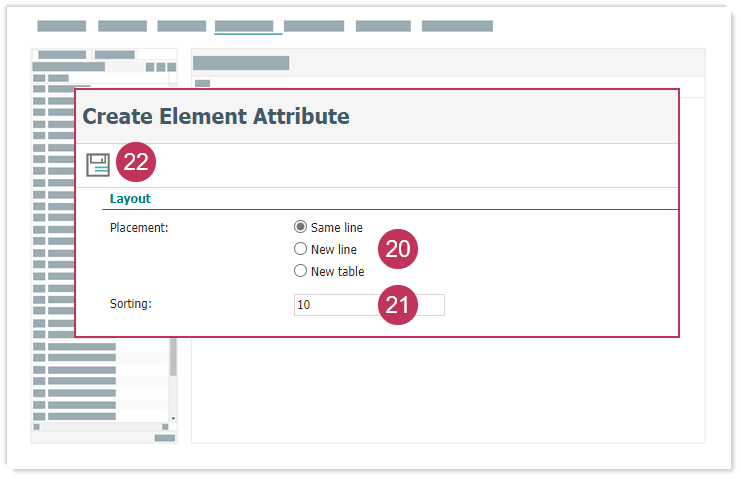
Task: Click the "Layout" section header
Action: point(130,199)
